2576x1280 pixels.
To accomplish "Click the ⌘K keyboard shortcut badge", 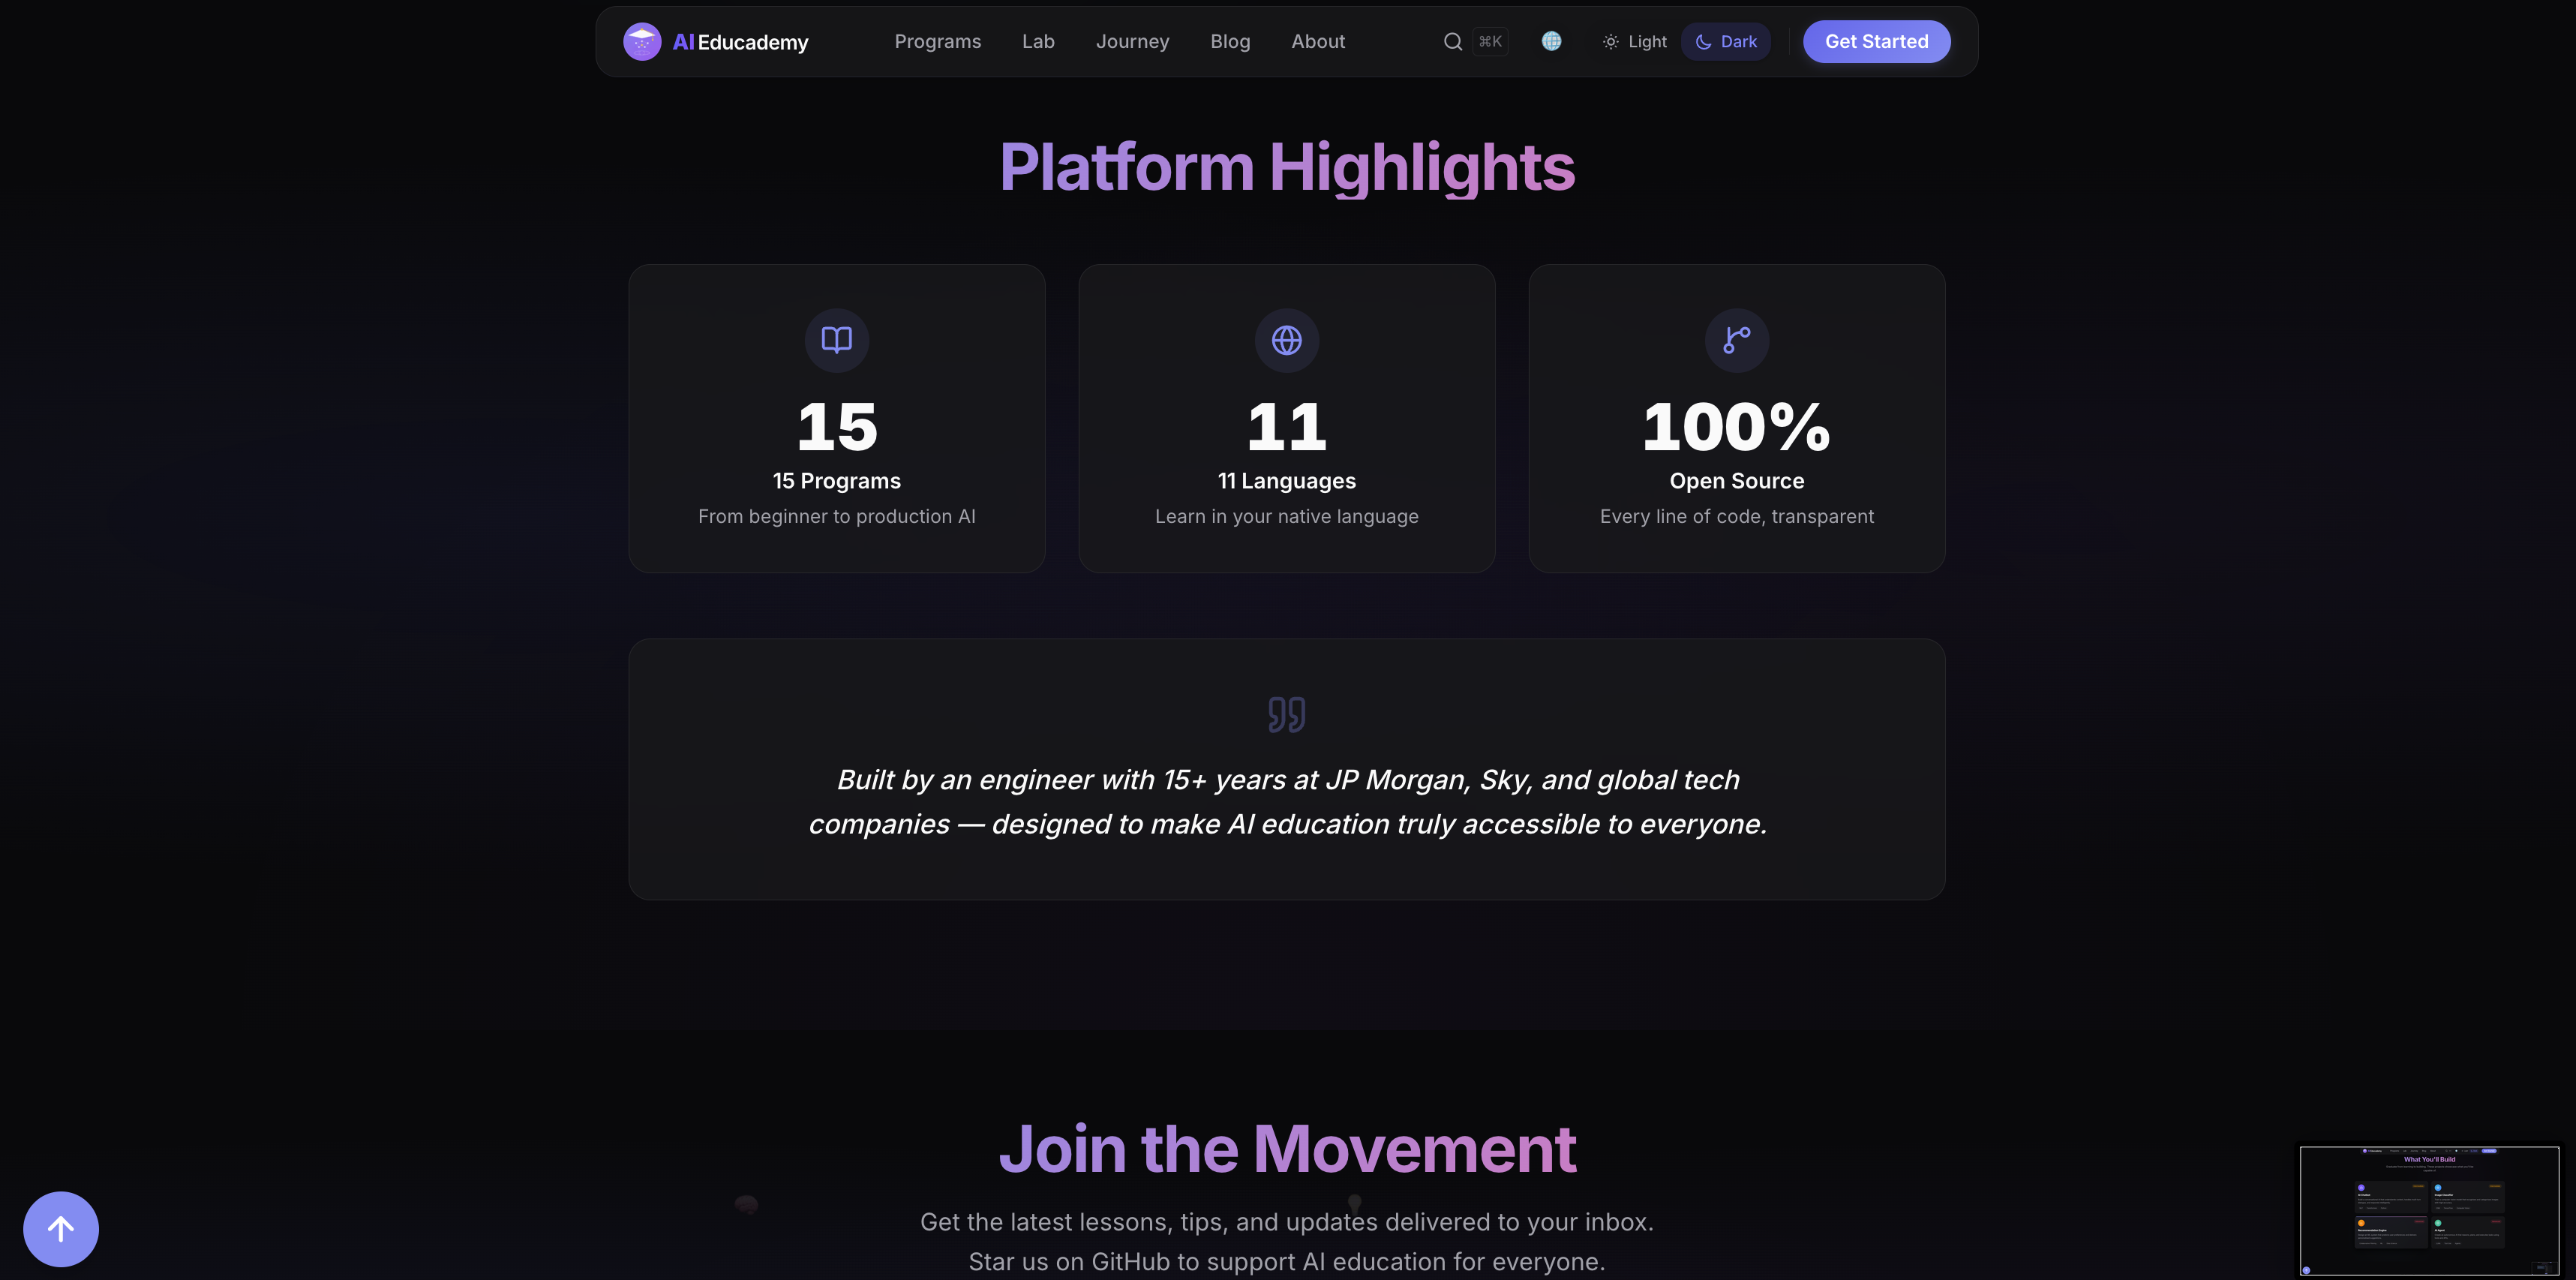I will 1490,42.
